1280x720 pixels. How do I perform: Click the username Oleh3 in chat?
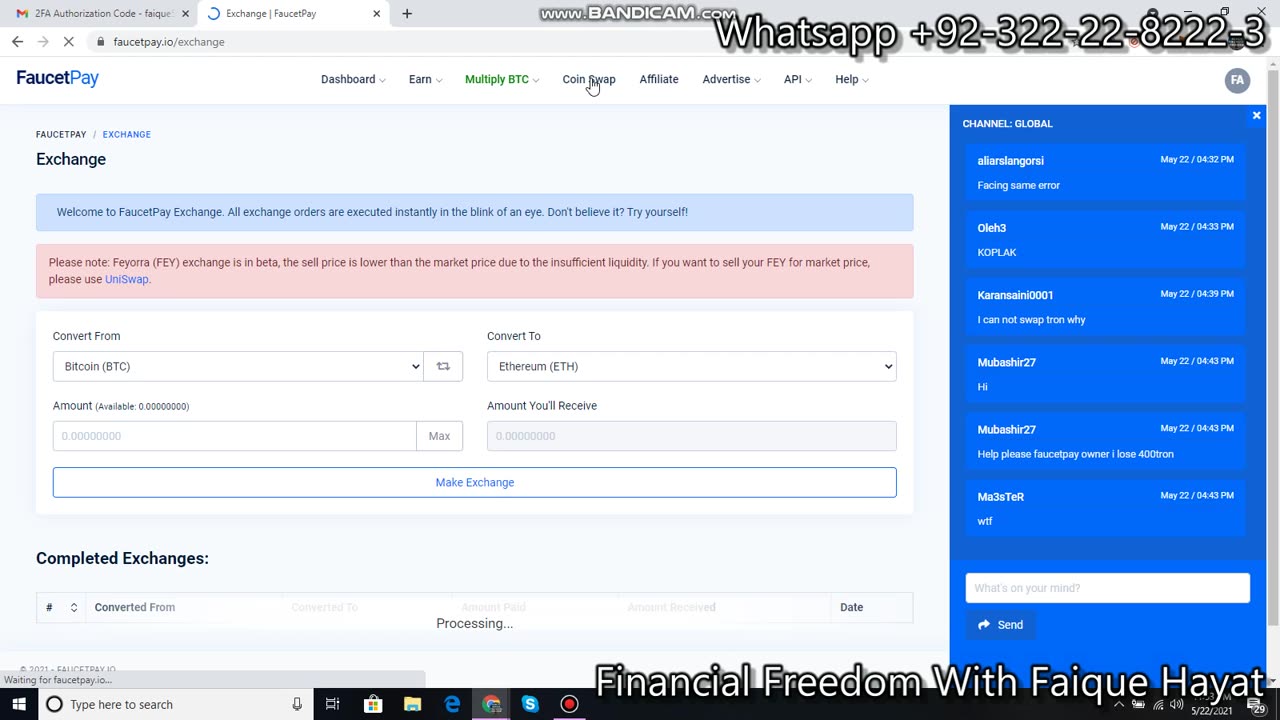tap(992, 228)
